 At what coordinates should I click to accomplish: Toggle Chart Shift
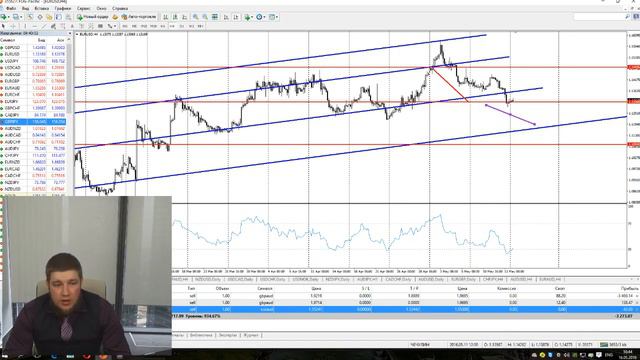236,17
